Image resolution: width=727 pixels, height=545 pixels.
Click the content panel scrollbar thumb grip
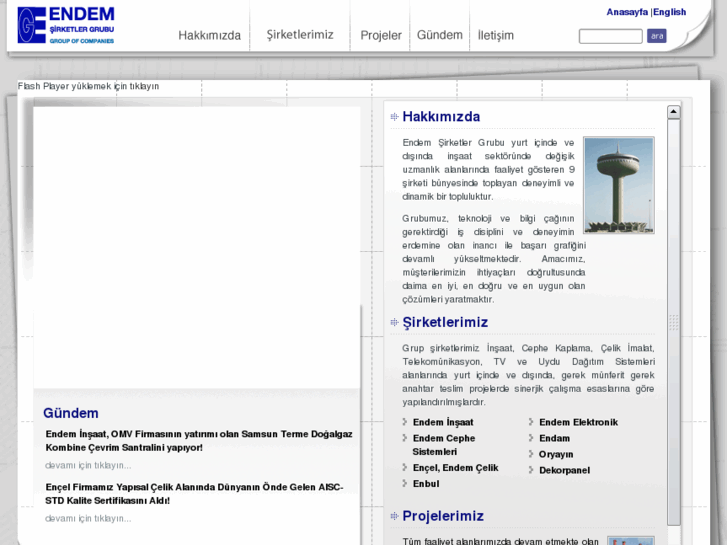point(674,322)
